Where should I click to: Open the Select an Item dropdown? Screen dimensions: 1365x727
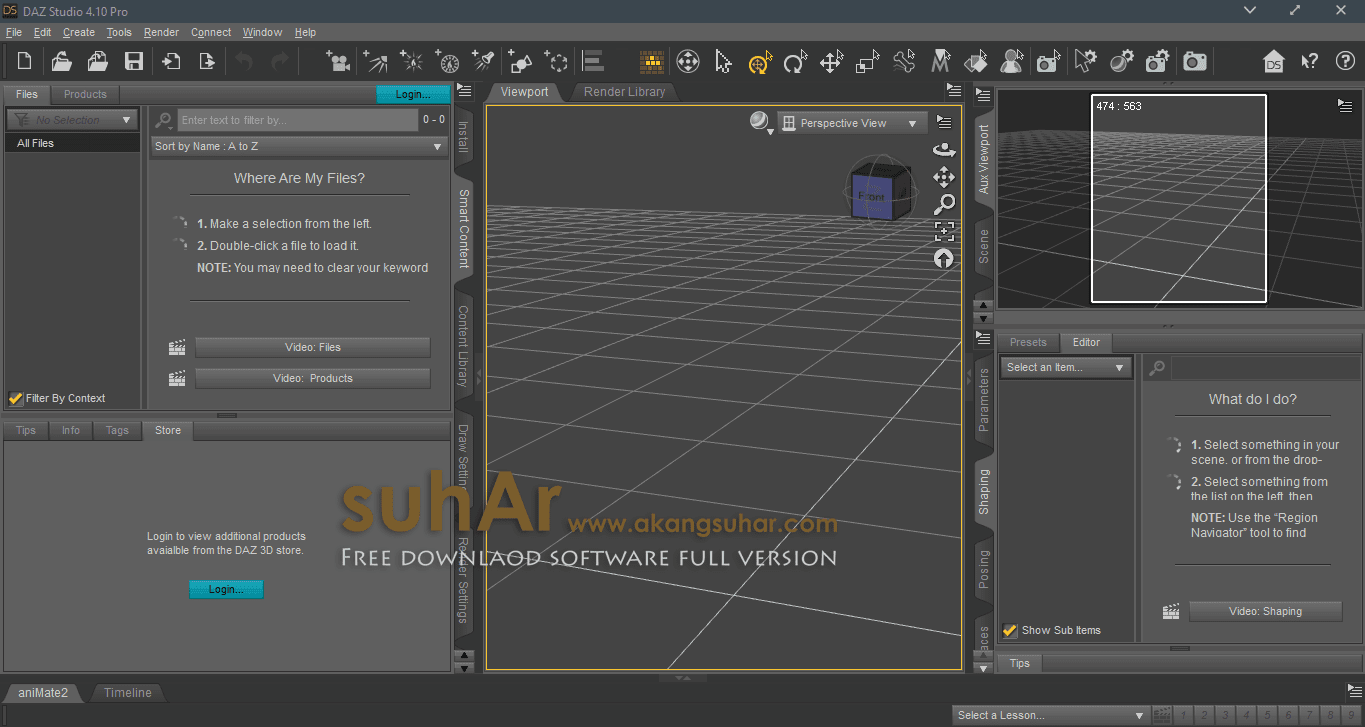pos(1066,367)
